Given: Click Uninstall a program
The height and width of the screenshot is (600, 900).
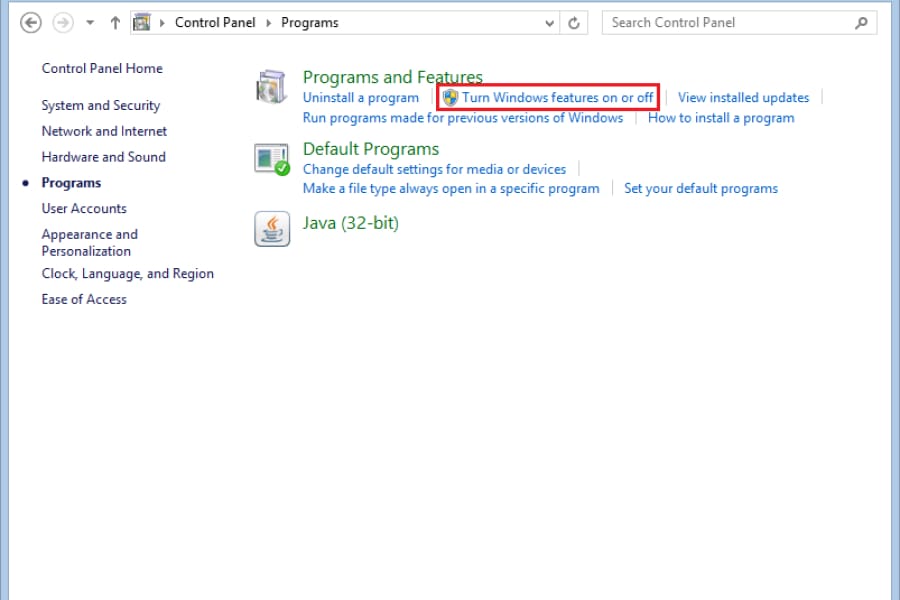Looking at the screenshot, I should (360, 98).
